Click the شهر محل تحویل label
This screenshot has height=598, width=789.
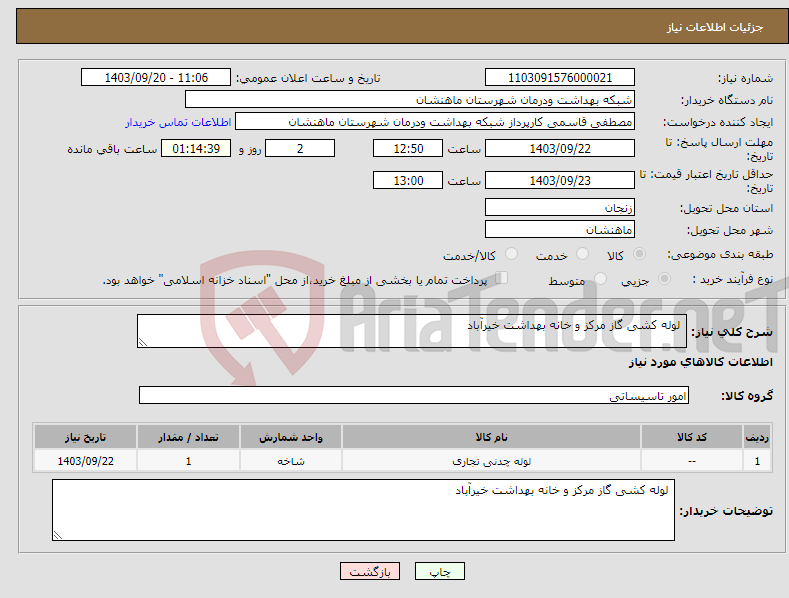730,231
